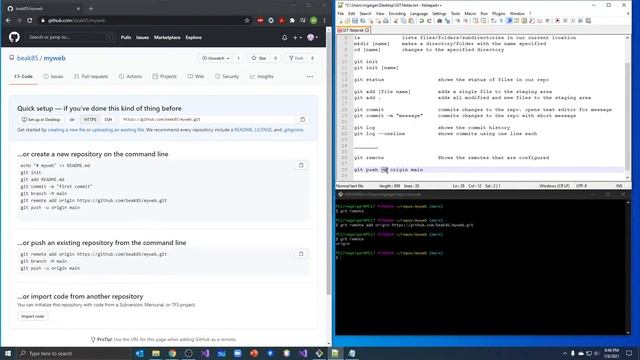
Task: Open the plus create-new dropdown on GitHub
Action: [297, 38]
